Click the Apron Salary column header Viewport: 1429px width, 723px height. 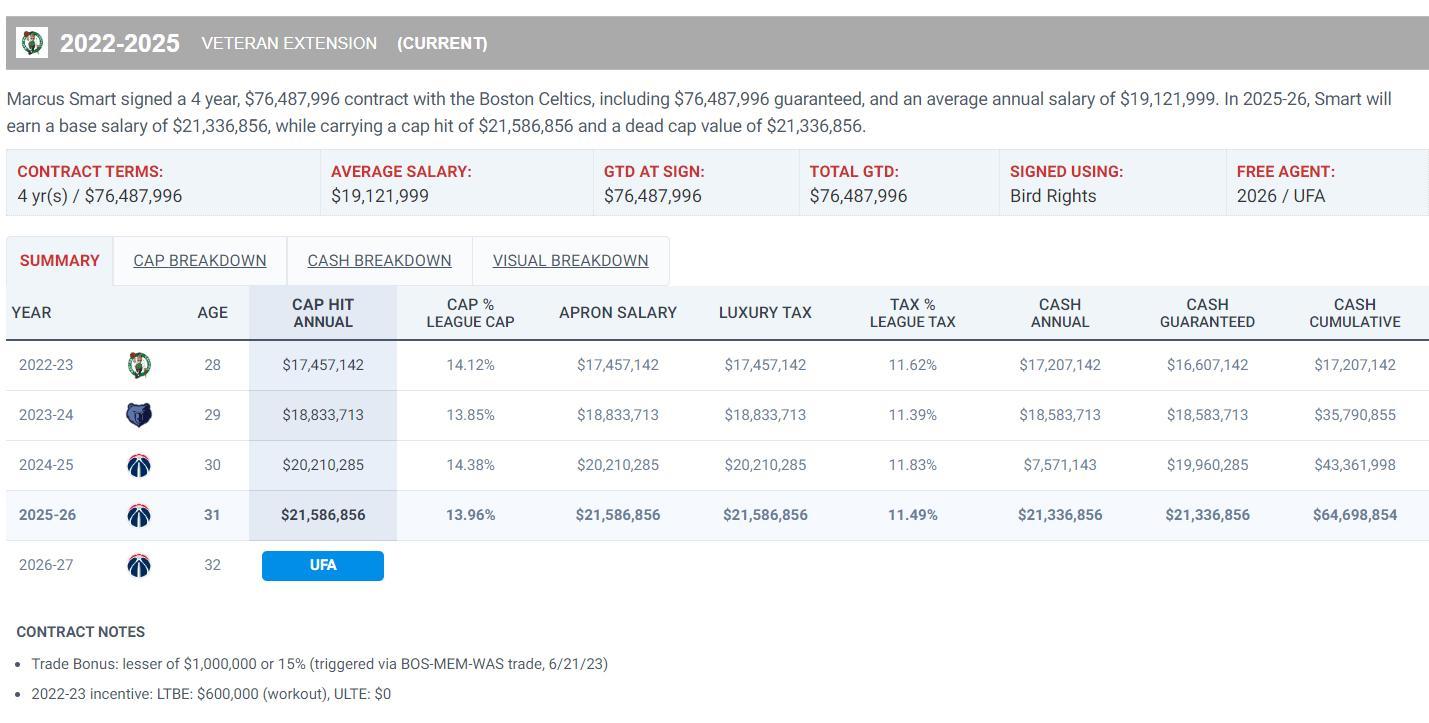(x=618, y=313)
